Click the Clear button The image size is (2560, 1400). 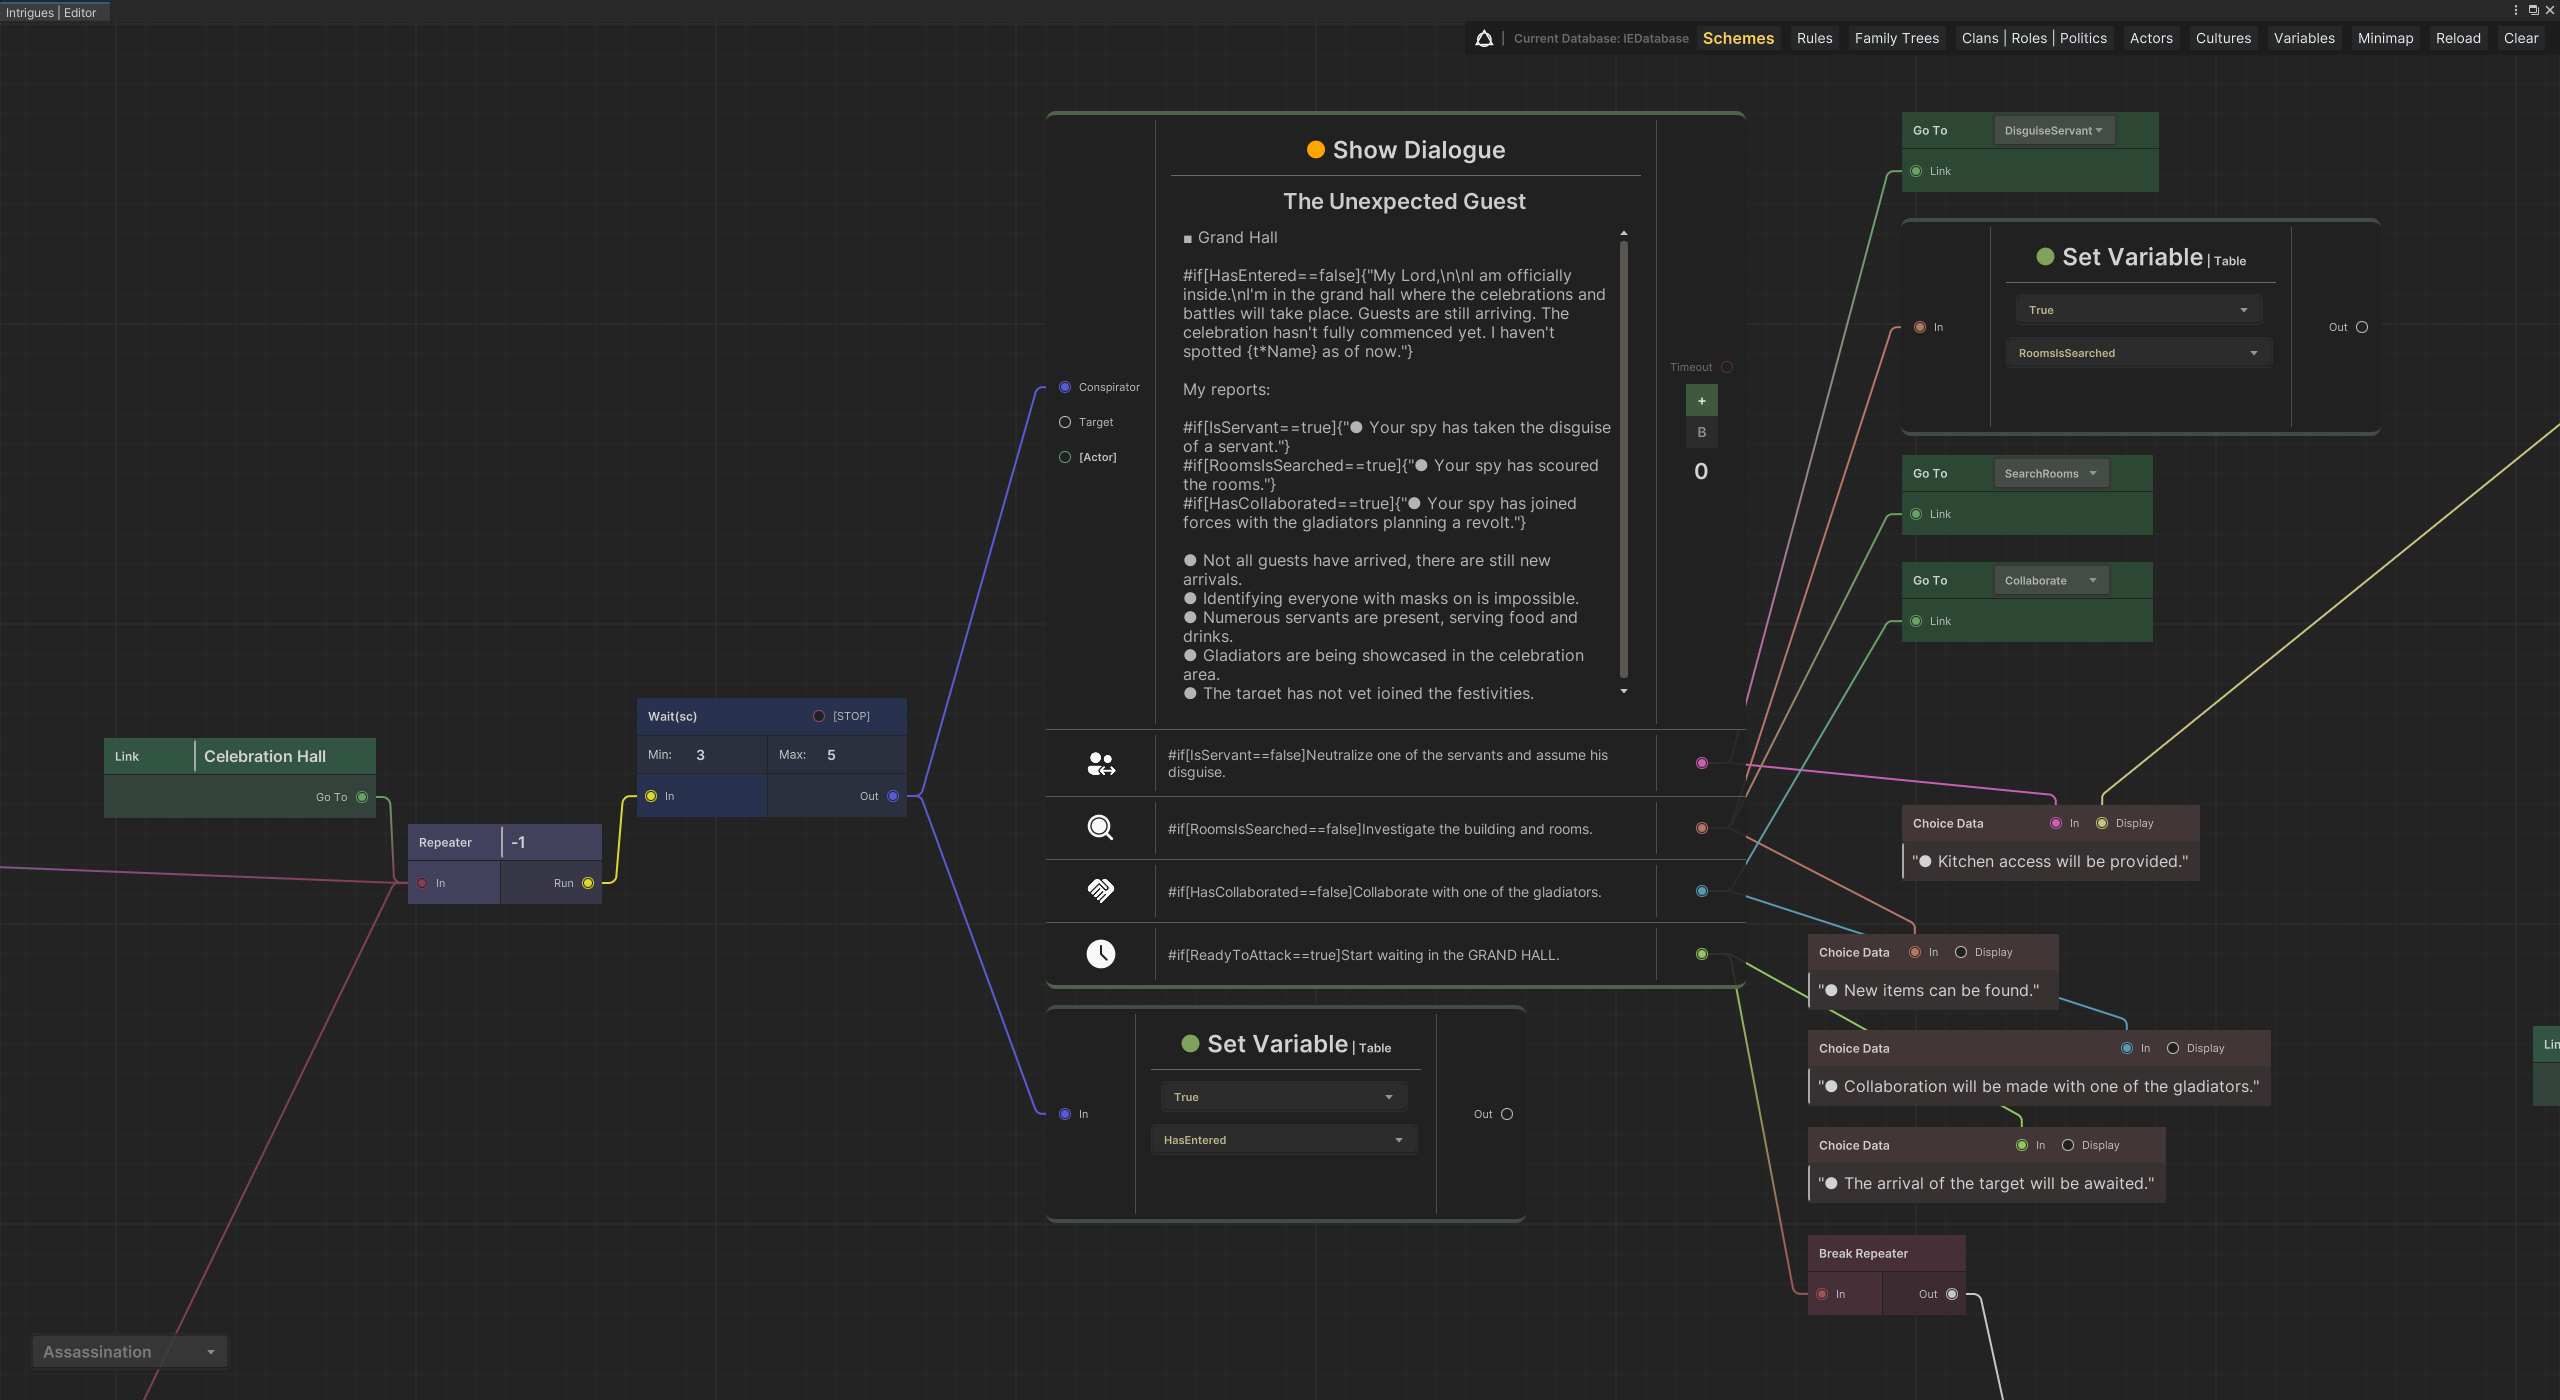pyautogui.click(x=2520, y=38)
